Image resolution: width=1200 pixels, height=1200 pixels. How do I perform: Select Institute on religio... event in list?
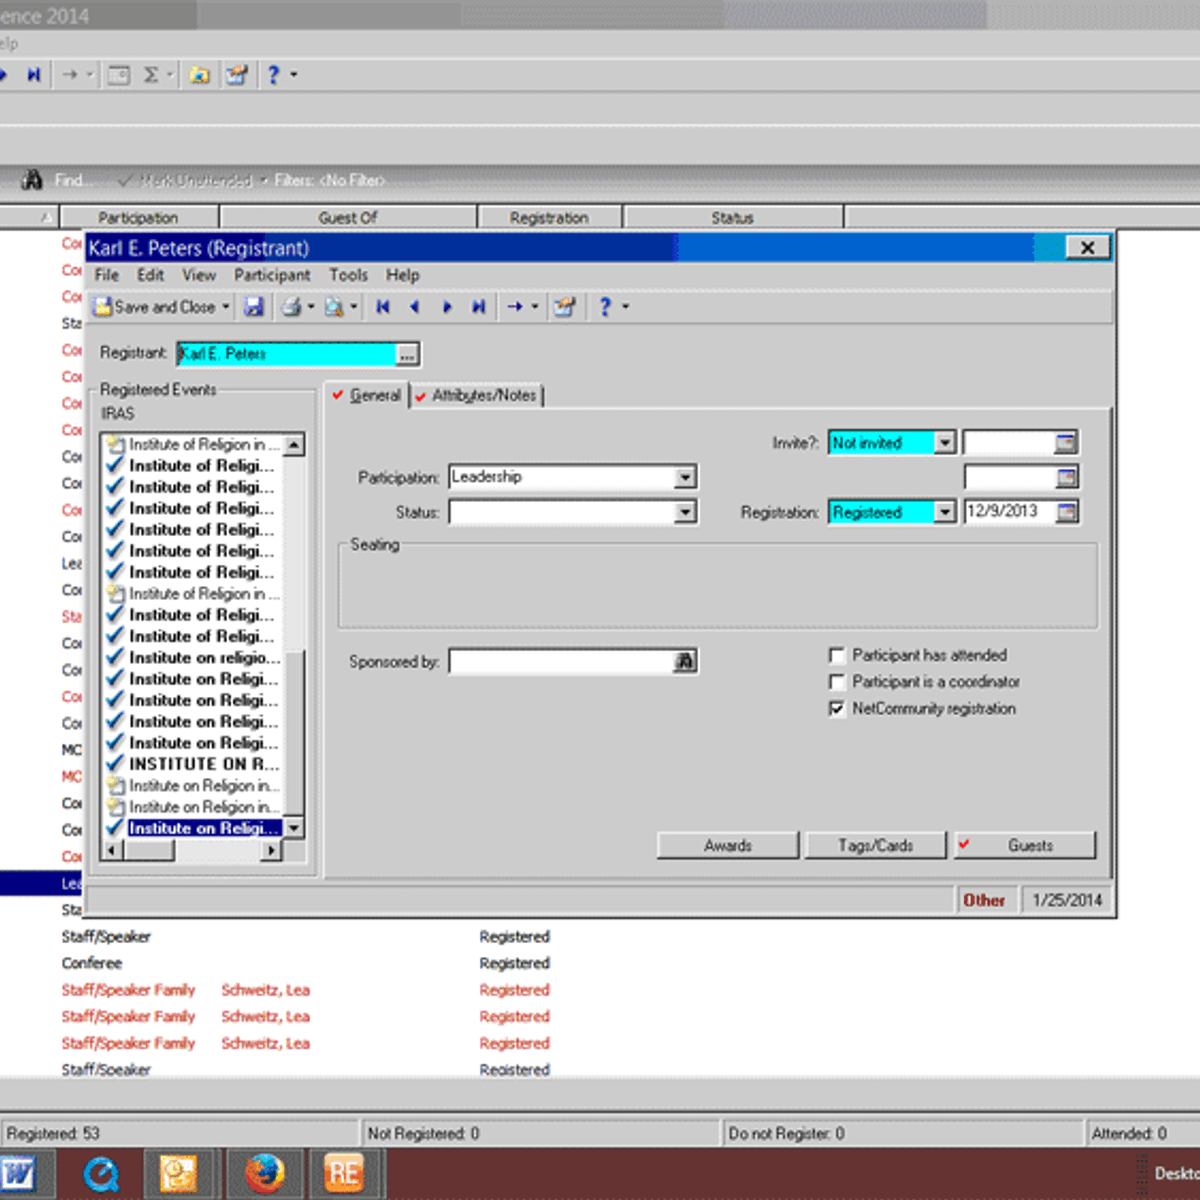204,658
